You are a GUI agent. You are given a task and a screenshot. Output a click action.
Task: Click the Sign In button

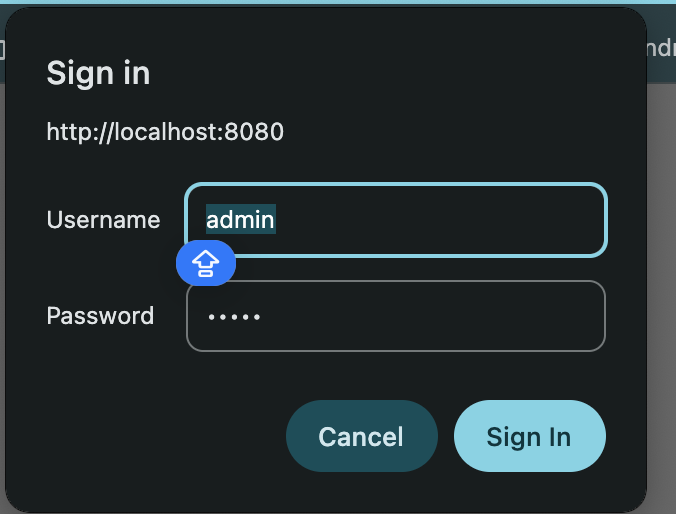(529, 436)
